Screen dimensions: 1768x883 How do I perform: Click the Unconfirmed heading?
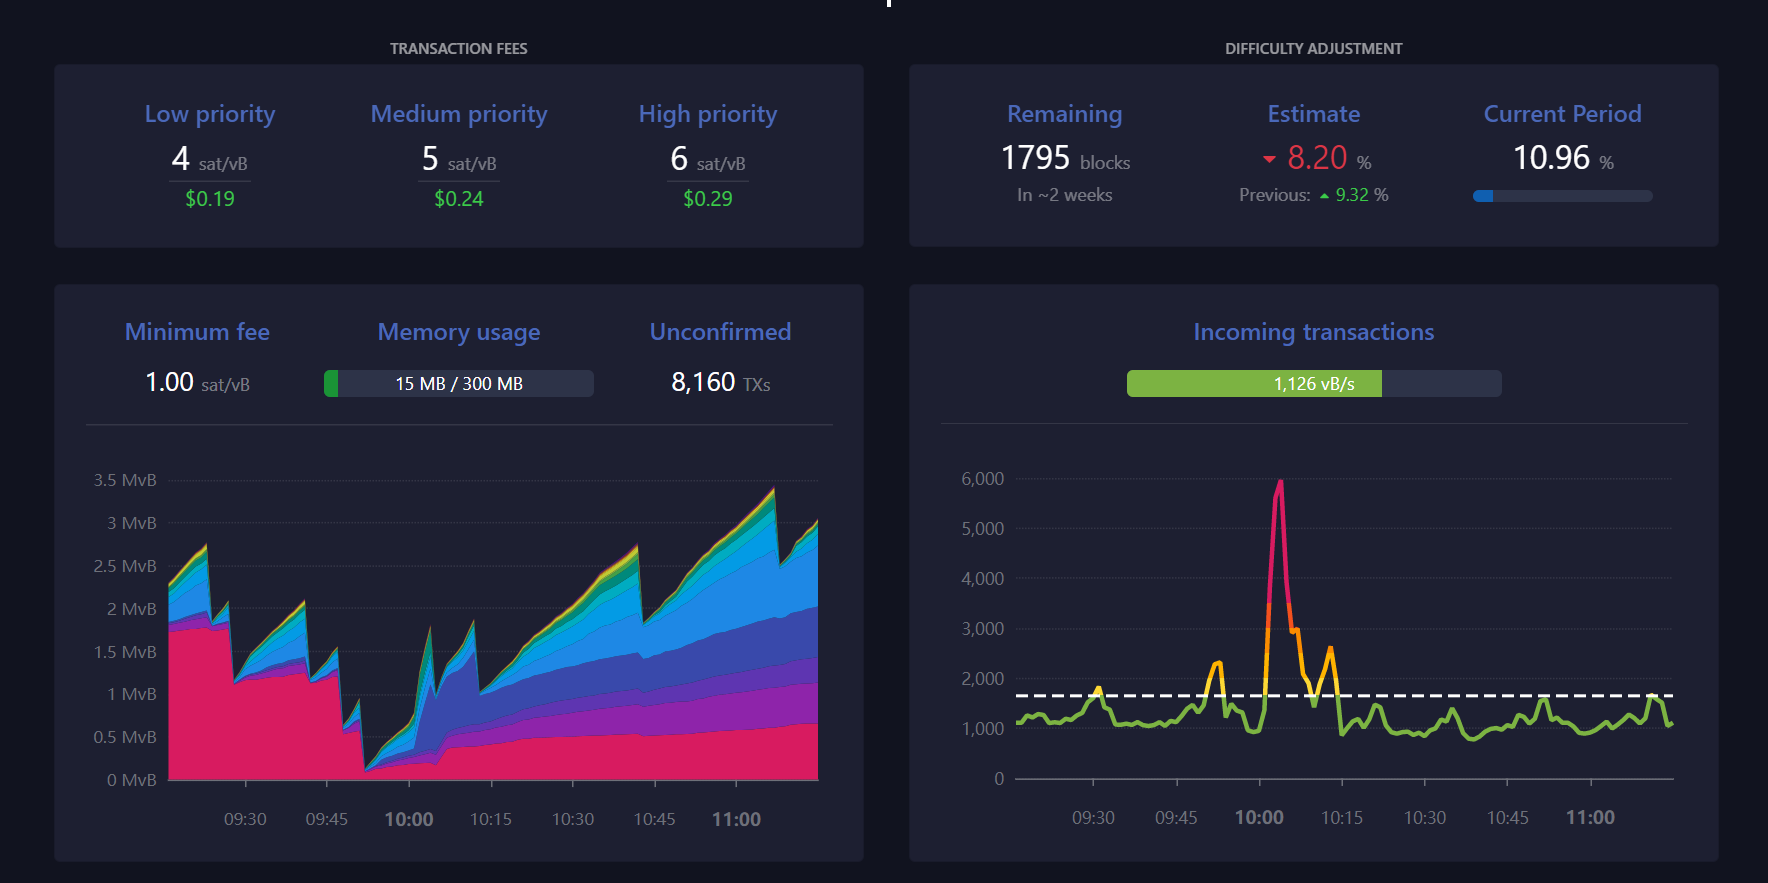720,332
